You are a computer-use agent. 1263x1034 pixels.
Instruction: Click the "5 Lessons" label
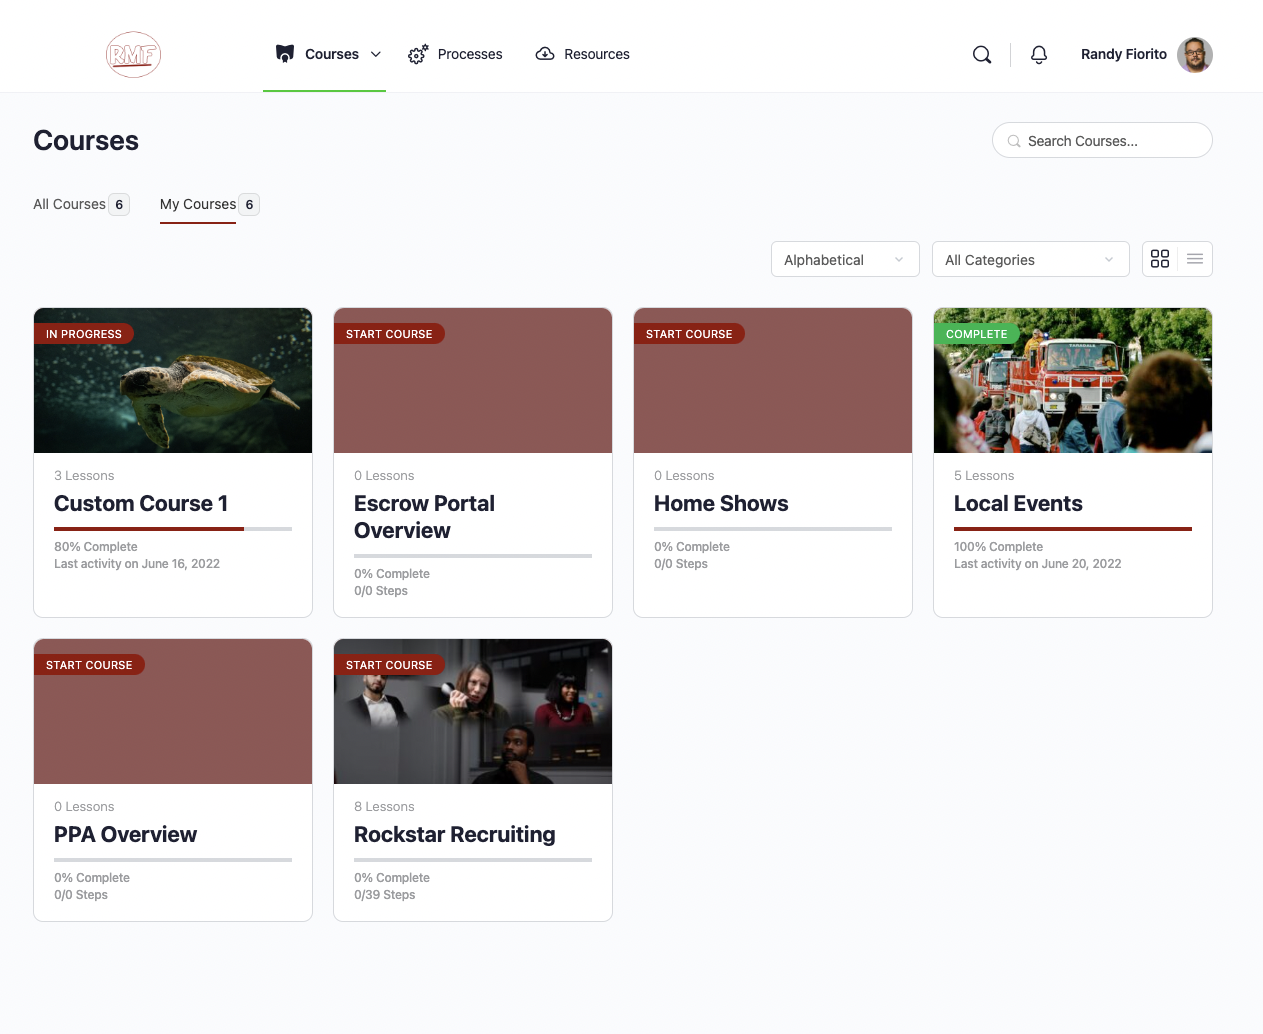coord(984,476)
